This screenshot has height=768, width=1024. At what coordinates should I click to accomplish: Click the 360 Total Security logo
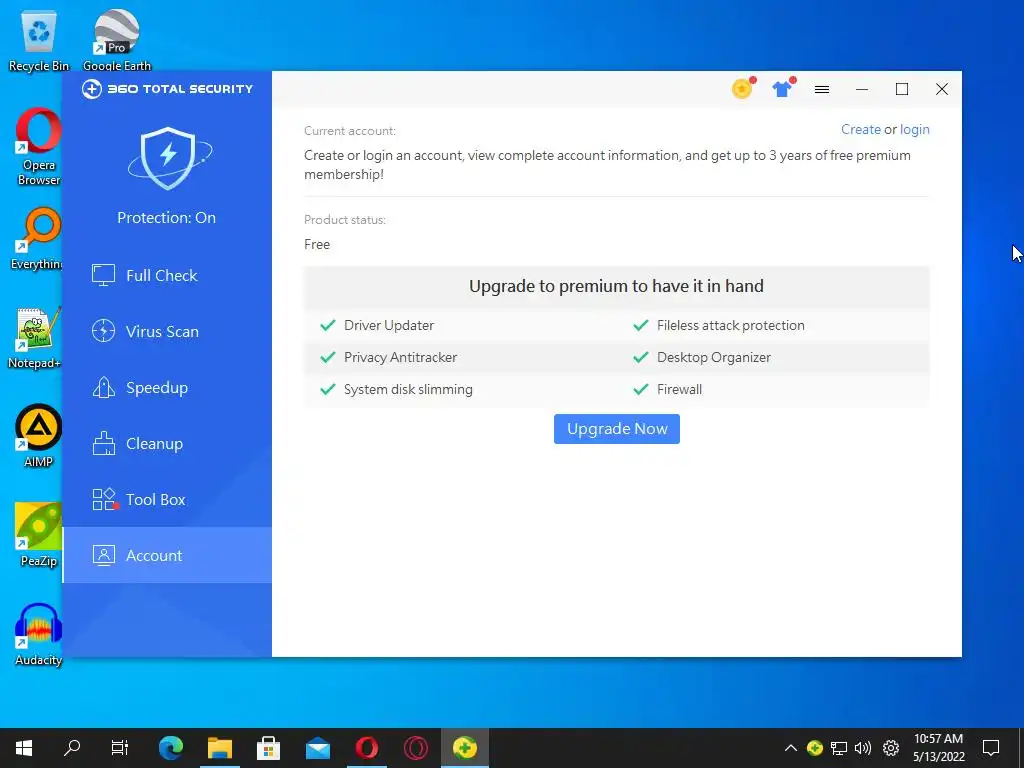tap(167, 89)
